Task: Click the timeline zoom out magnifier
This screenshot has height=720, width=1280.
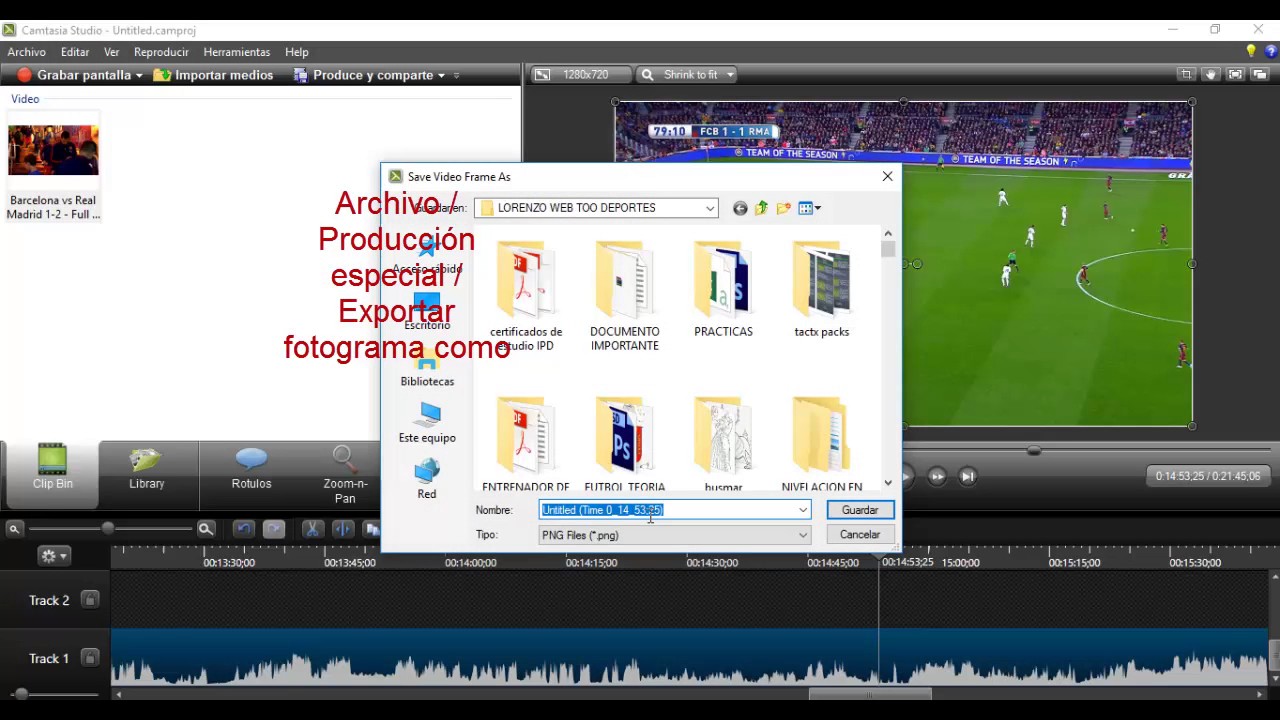Action: pos(15,529)
